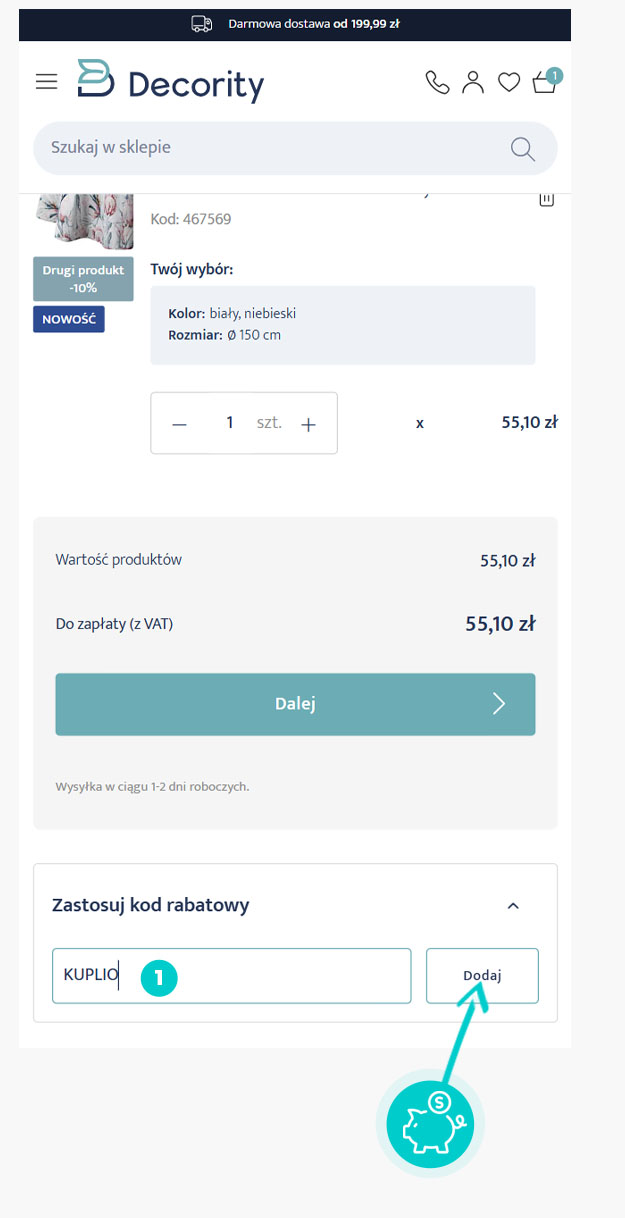Click the Dalej button
Screen dimensions: 625x1218
click(295, 704)
